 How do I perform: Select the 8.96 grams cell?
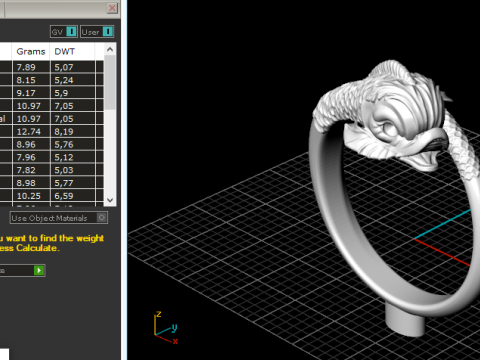click(31, 145)
